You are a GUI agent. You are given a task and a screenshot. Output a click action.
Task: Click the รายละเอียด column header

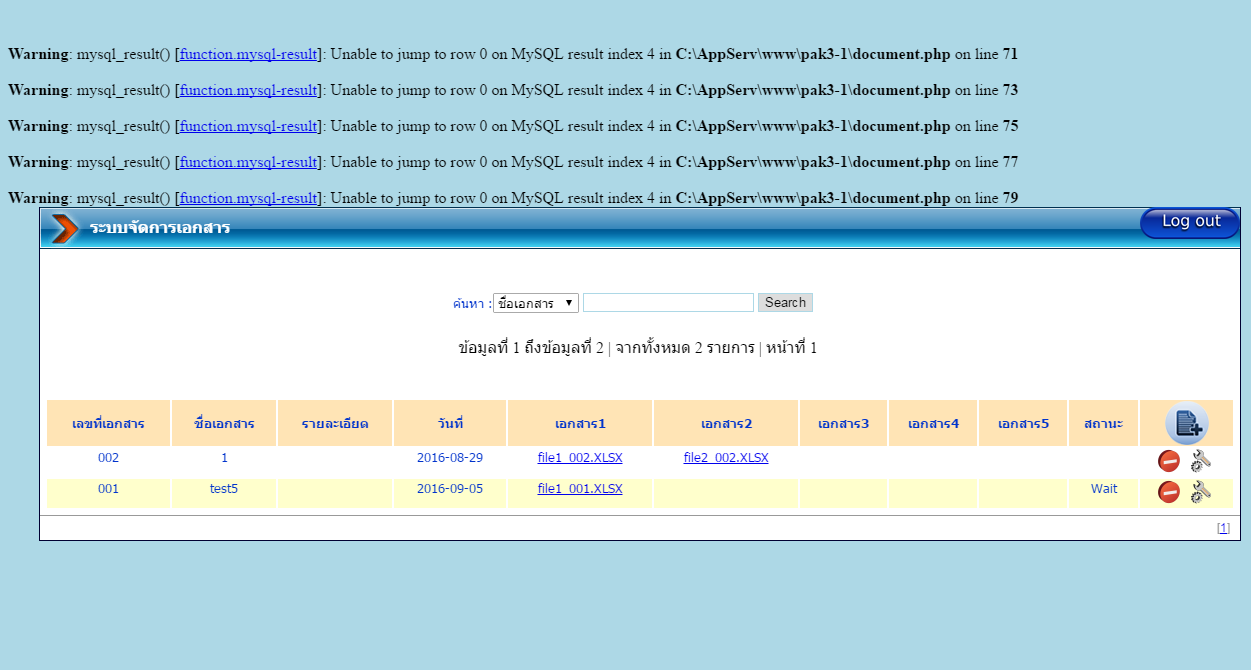(335, 424)
